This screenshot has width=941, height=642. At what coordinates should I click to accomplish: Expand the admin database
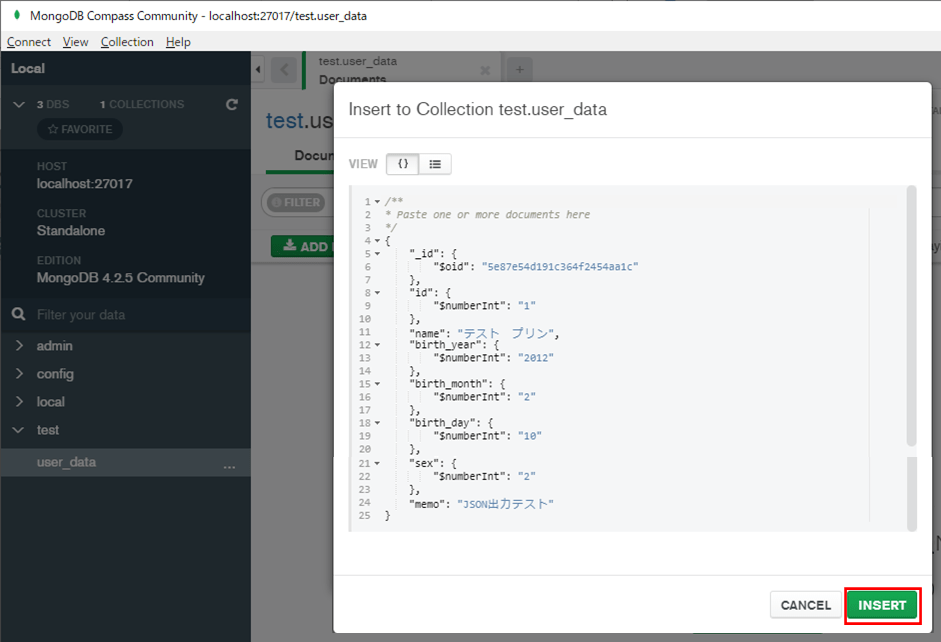20,345
